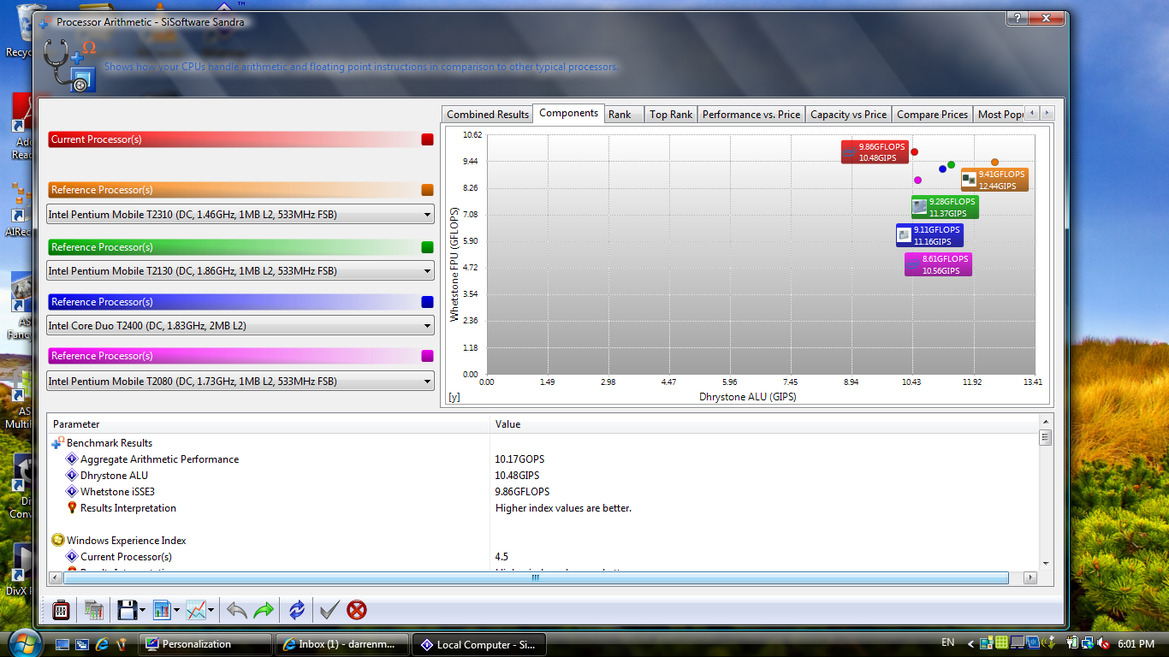
Task: Expand the bar chart report dropdown arrow
Action: tap(177, 610)
